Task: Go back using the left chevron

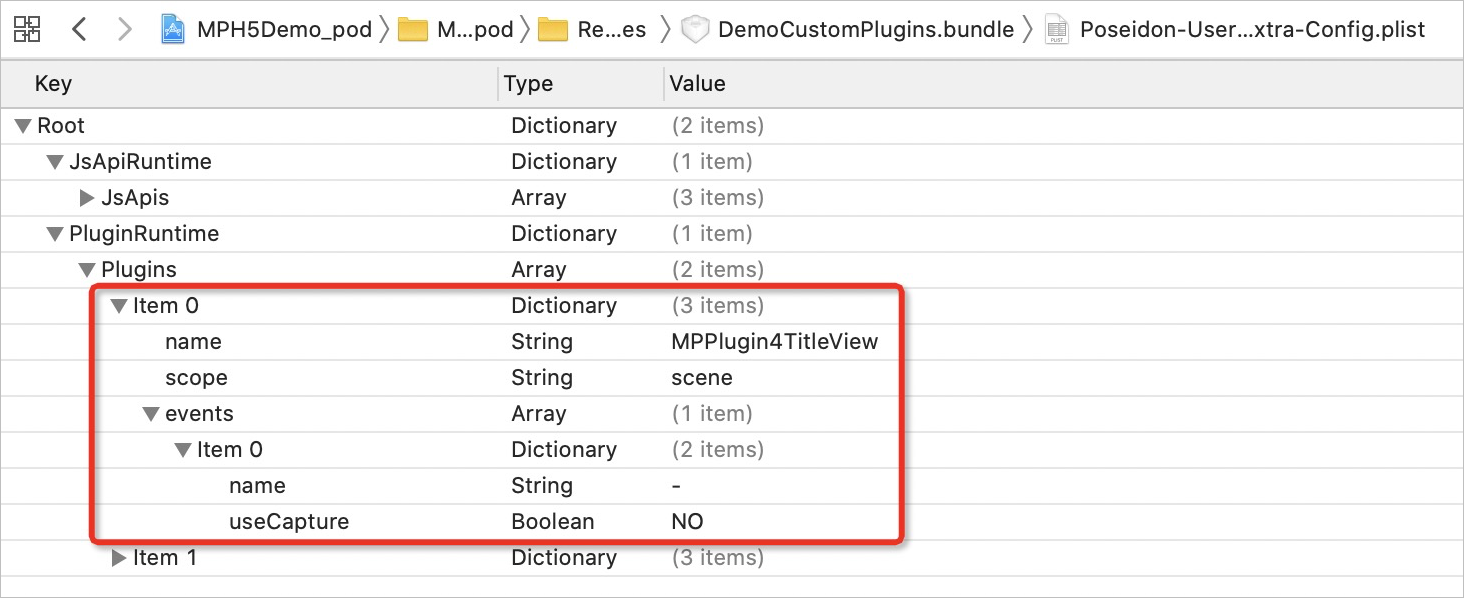Action: [80, 29]
